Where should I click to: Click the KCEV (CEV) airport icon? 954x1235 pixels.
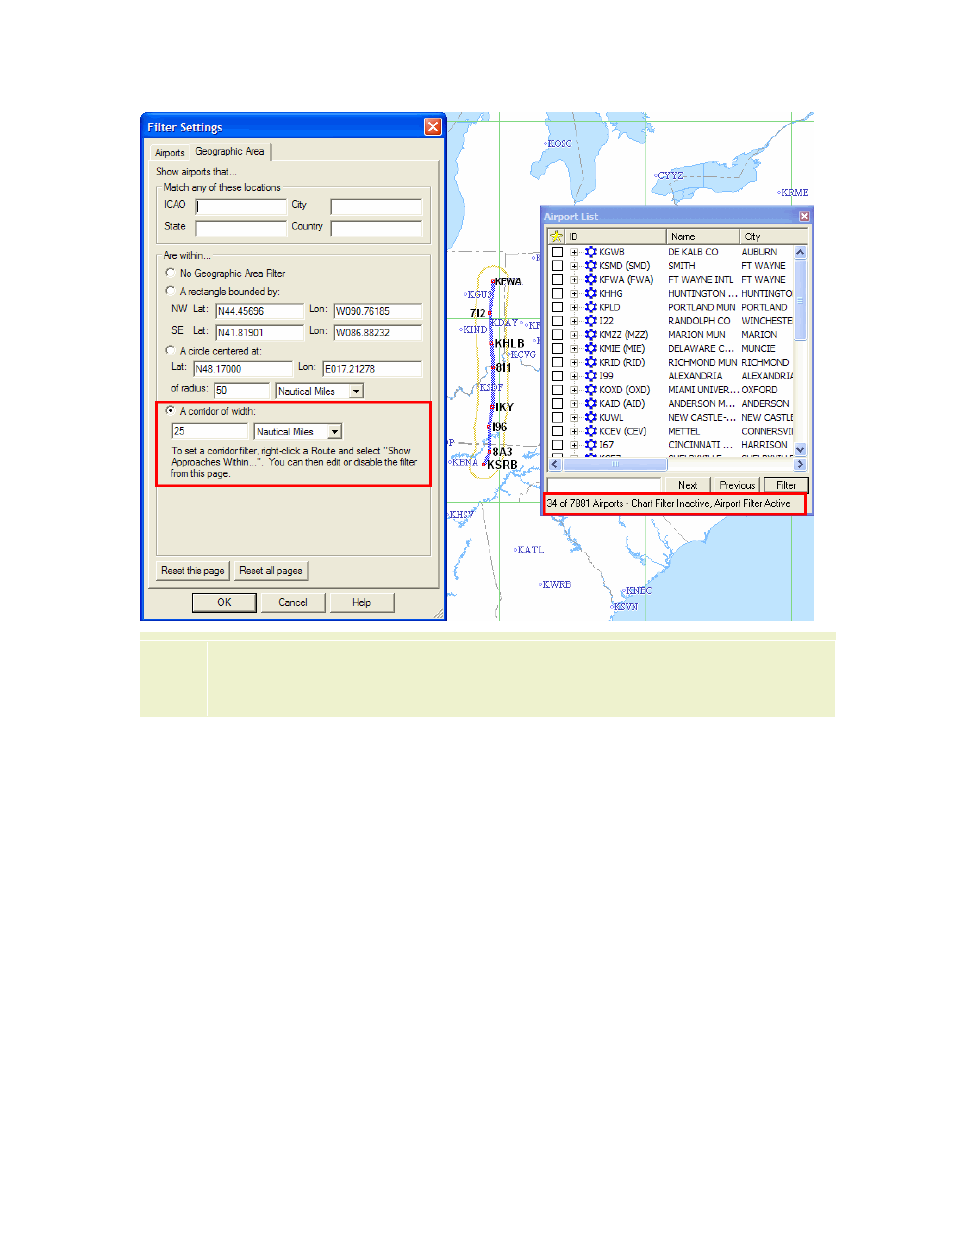591,431
